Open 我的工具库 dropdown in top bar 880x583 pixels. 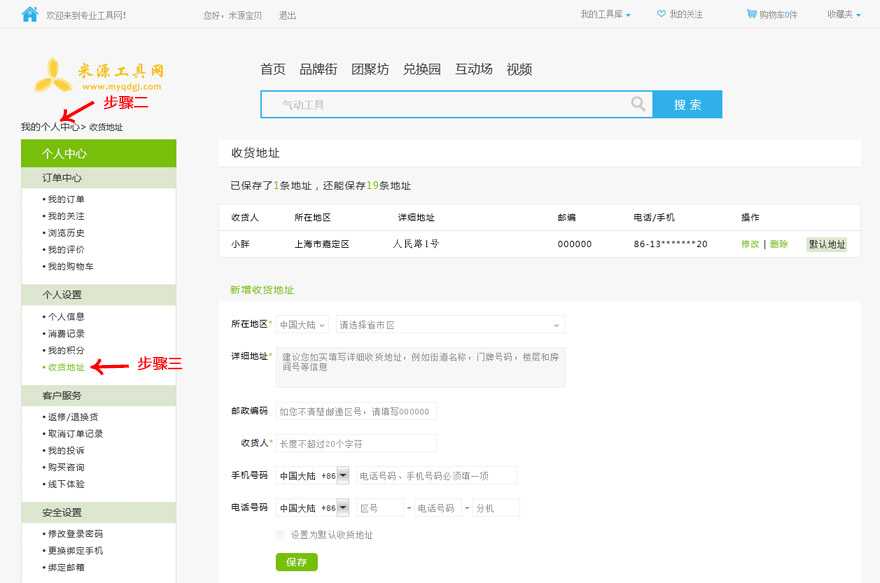coord(606,15)
